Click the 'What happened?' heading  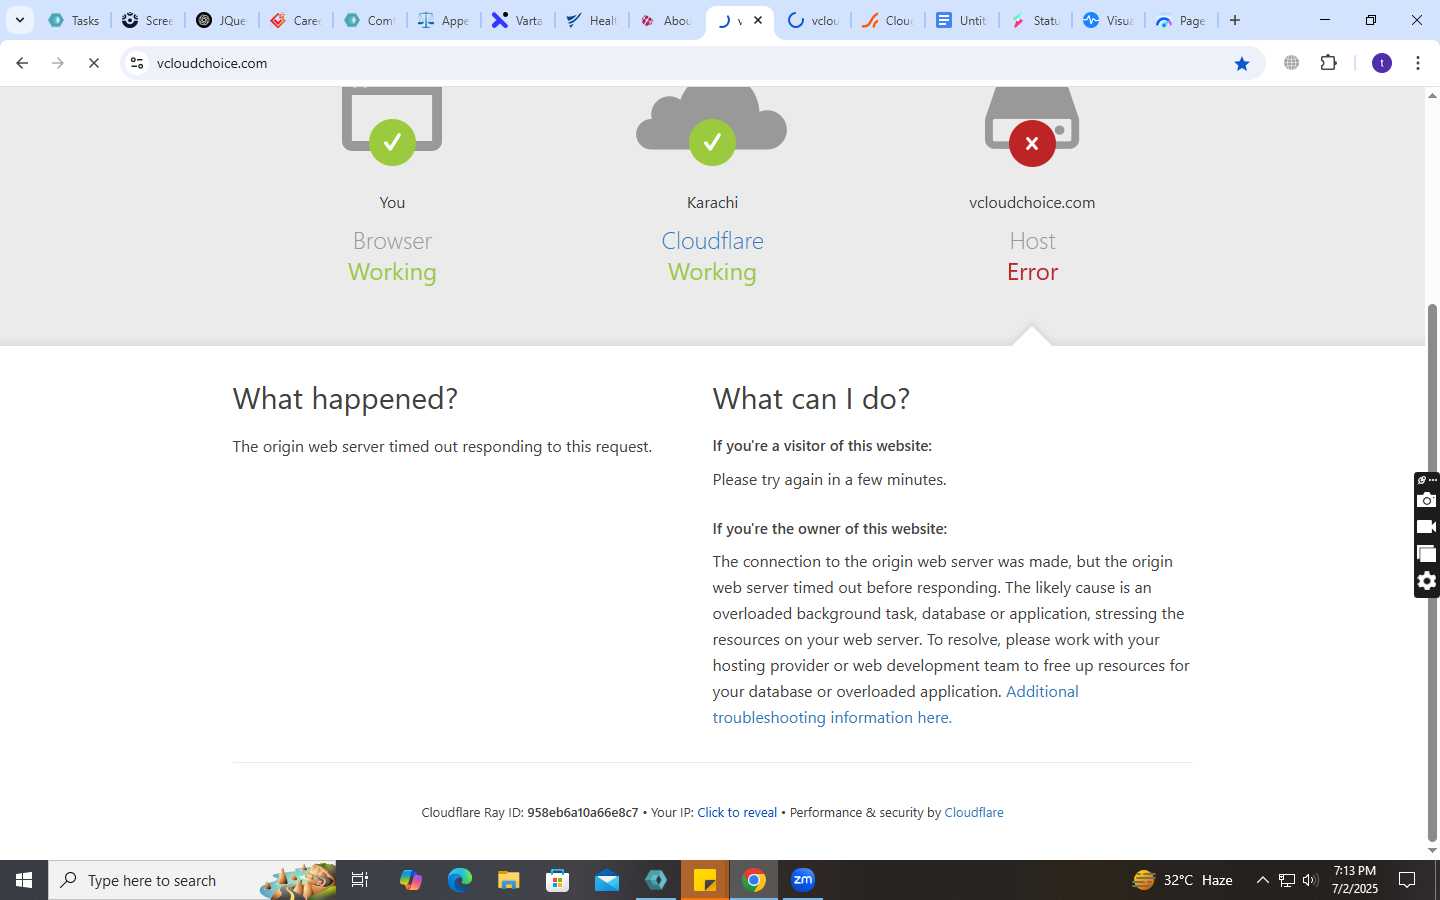click(345, 399)
